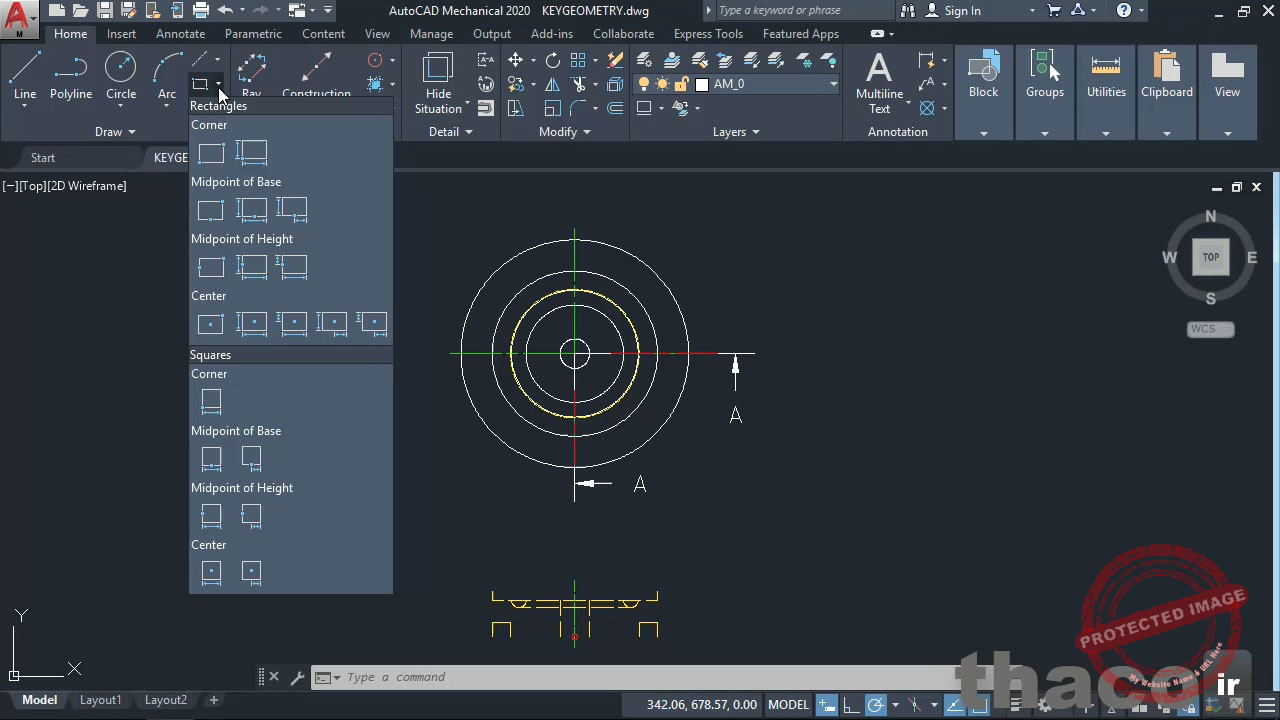Select the Arc tool
Viewport: 1280px width, 720px height.
pos(167,76)
